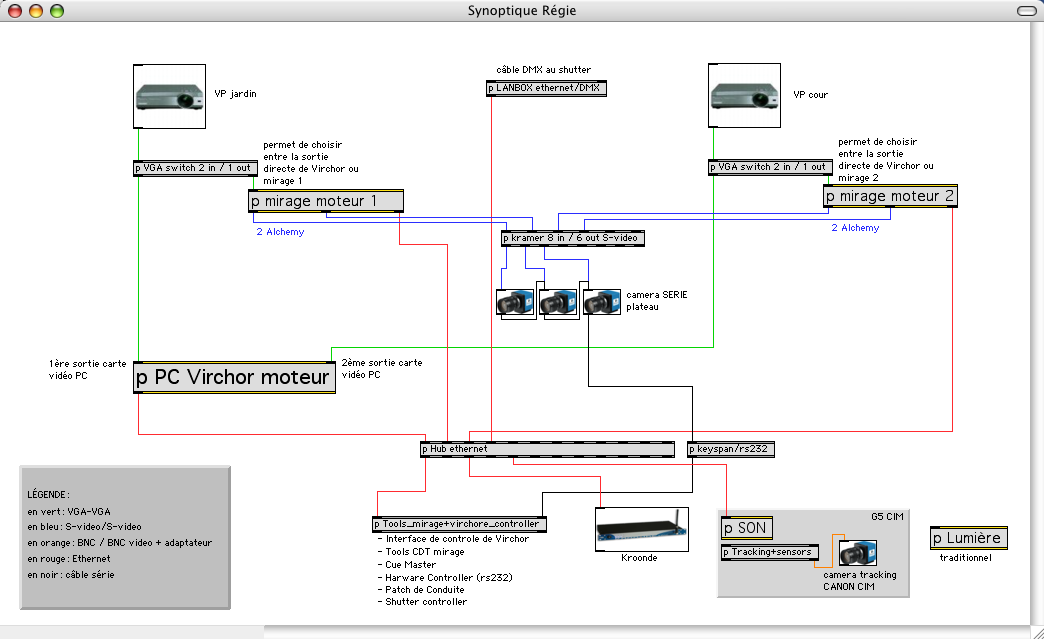Select the LANBOX ethernet/DMX object
The height and width of the screenshot is (639, 1044).
tap(546, 88)
